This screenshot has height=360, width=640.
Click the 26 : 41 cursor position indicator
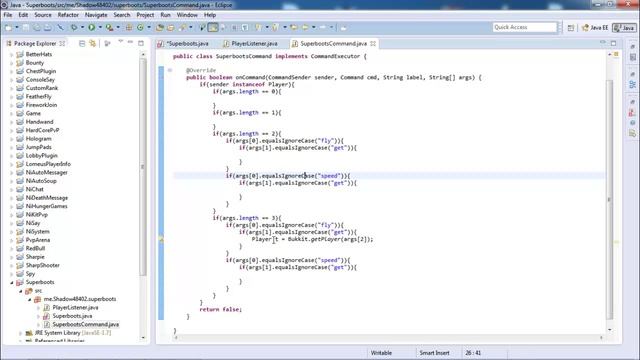pyautogui.click(x=473, y=353)
